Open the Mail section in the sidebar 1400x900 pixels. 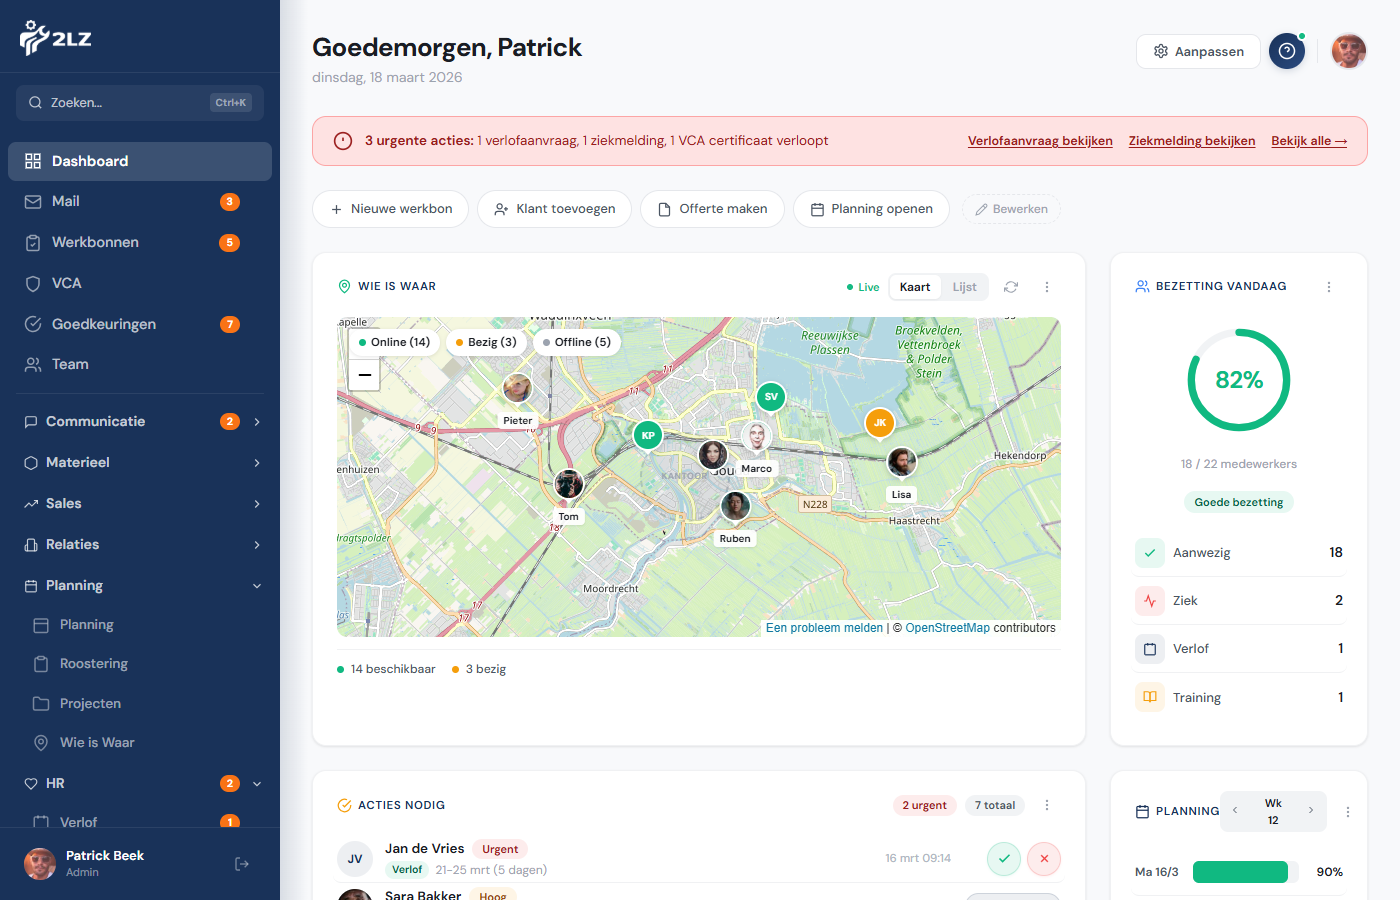point(66,201)
